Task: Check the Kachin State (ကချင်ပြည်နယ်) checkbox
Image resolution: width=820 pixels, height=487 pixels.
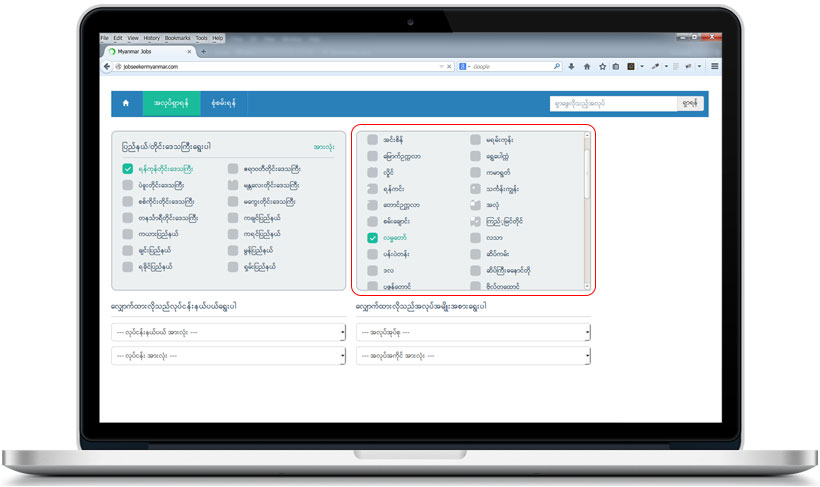Action: 233,218
